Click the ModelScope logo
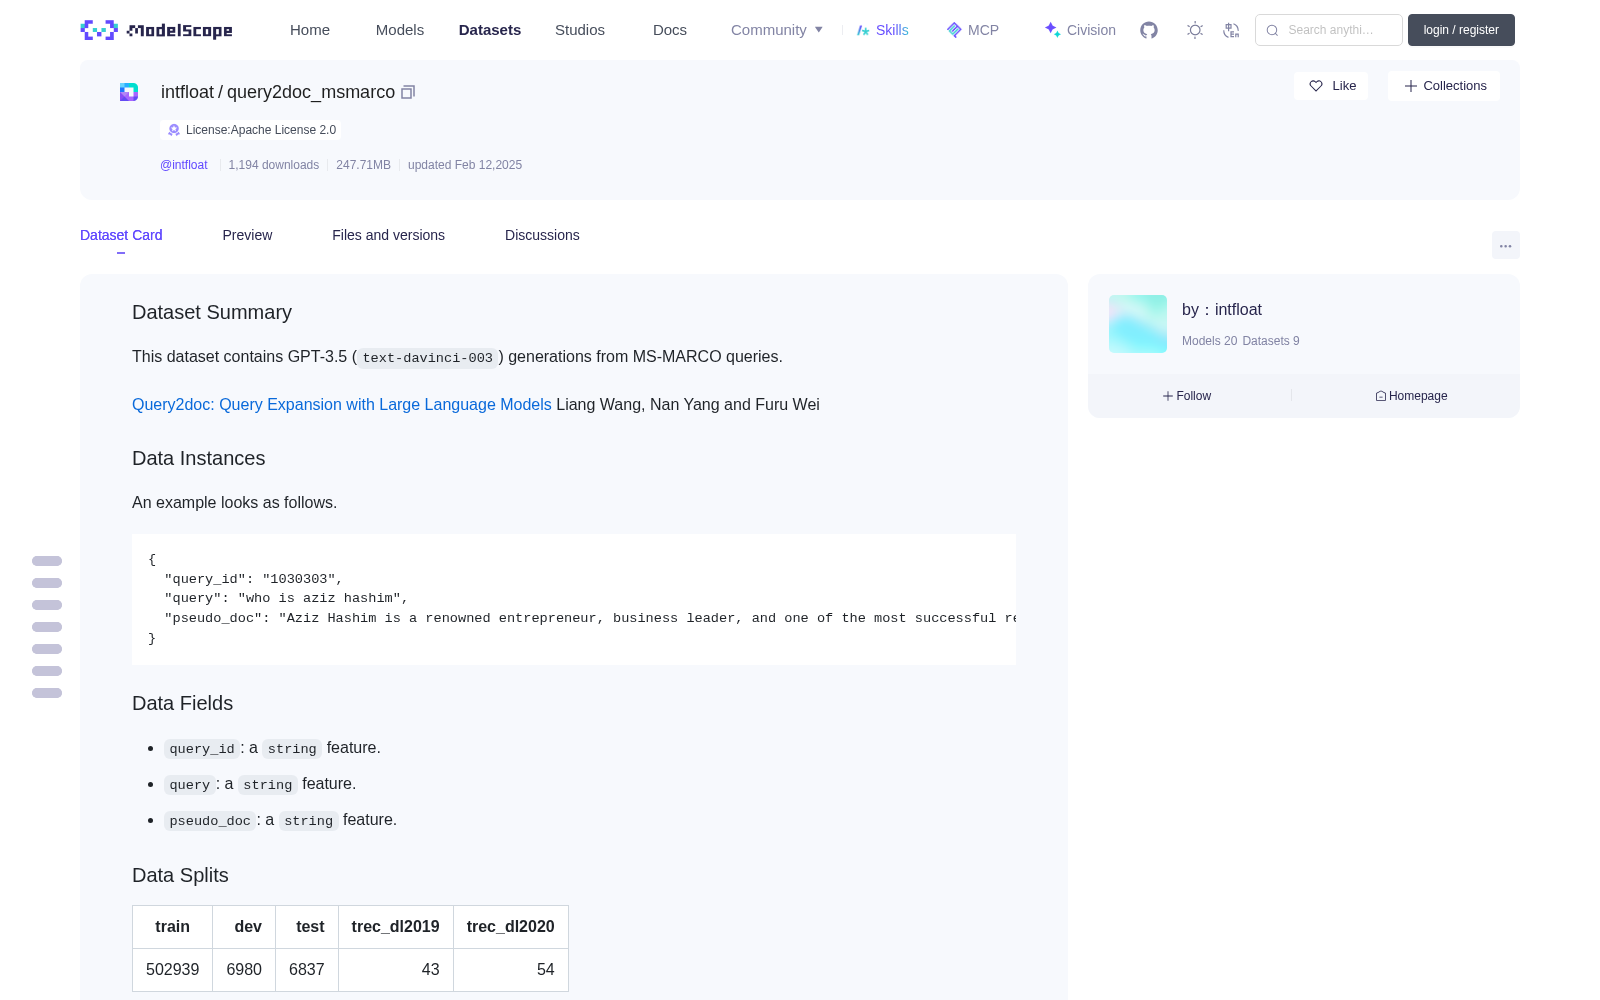The width and height of the screenshot is (1600, 1000). tap(157, 30)
